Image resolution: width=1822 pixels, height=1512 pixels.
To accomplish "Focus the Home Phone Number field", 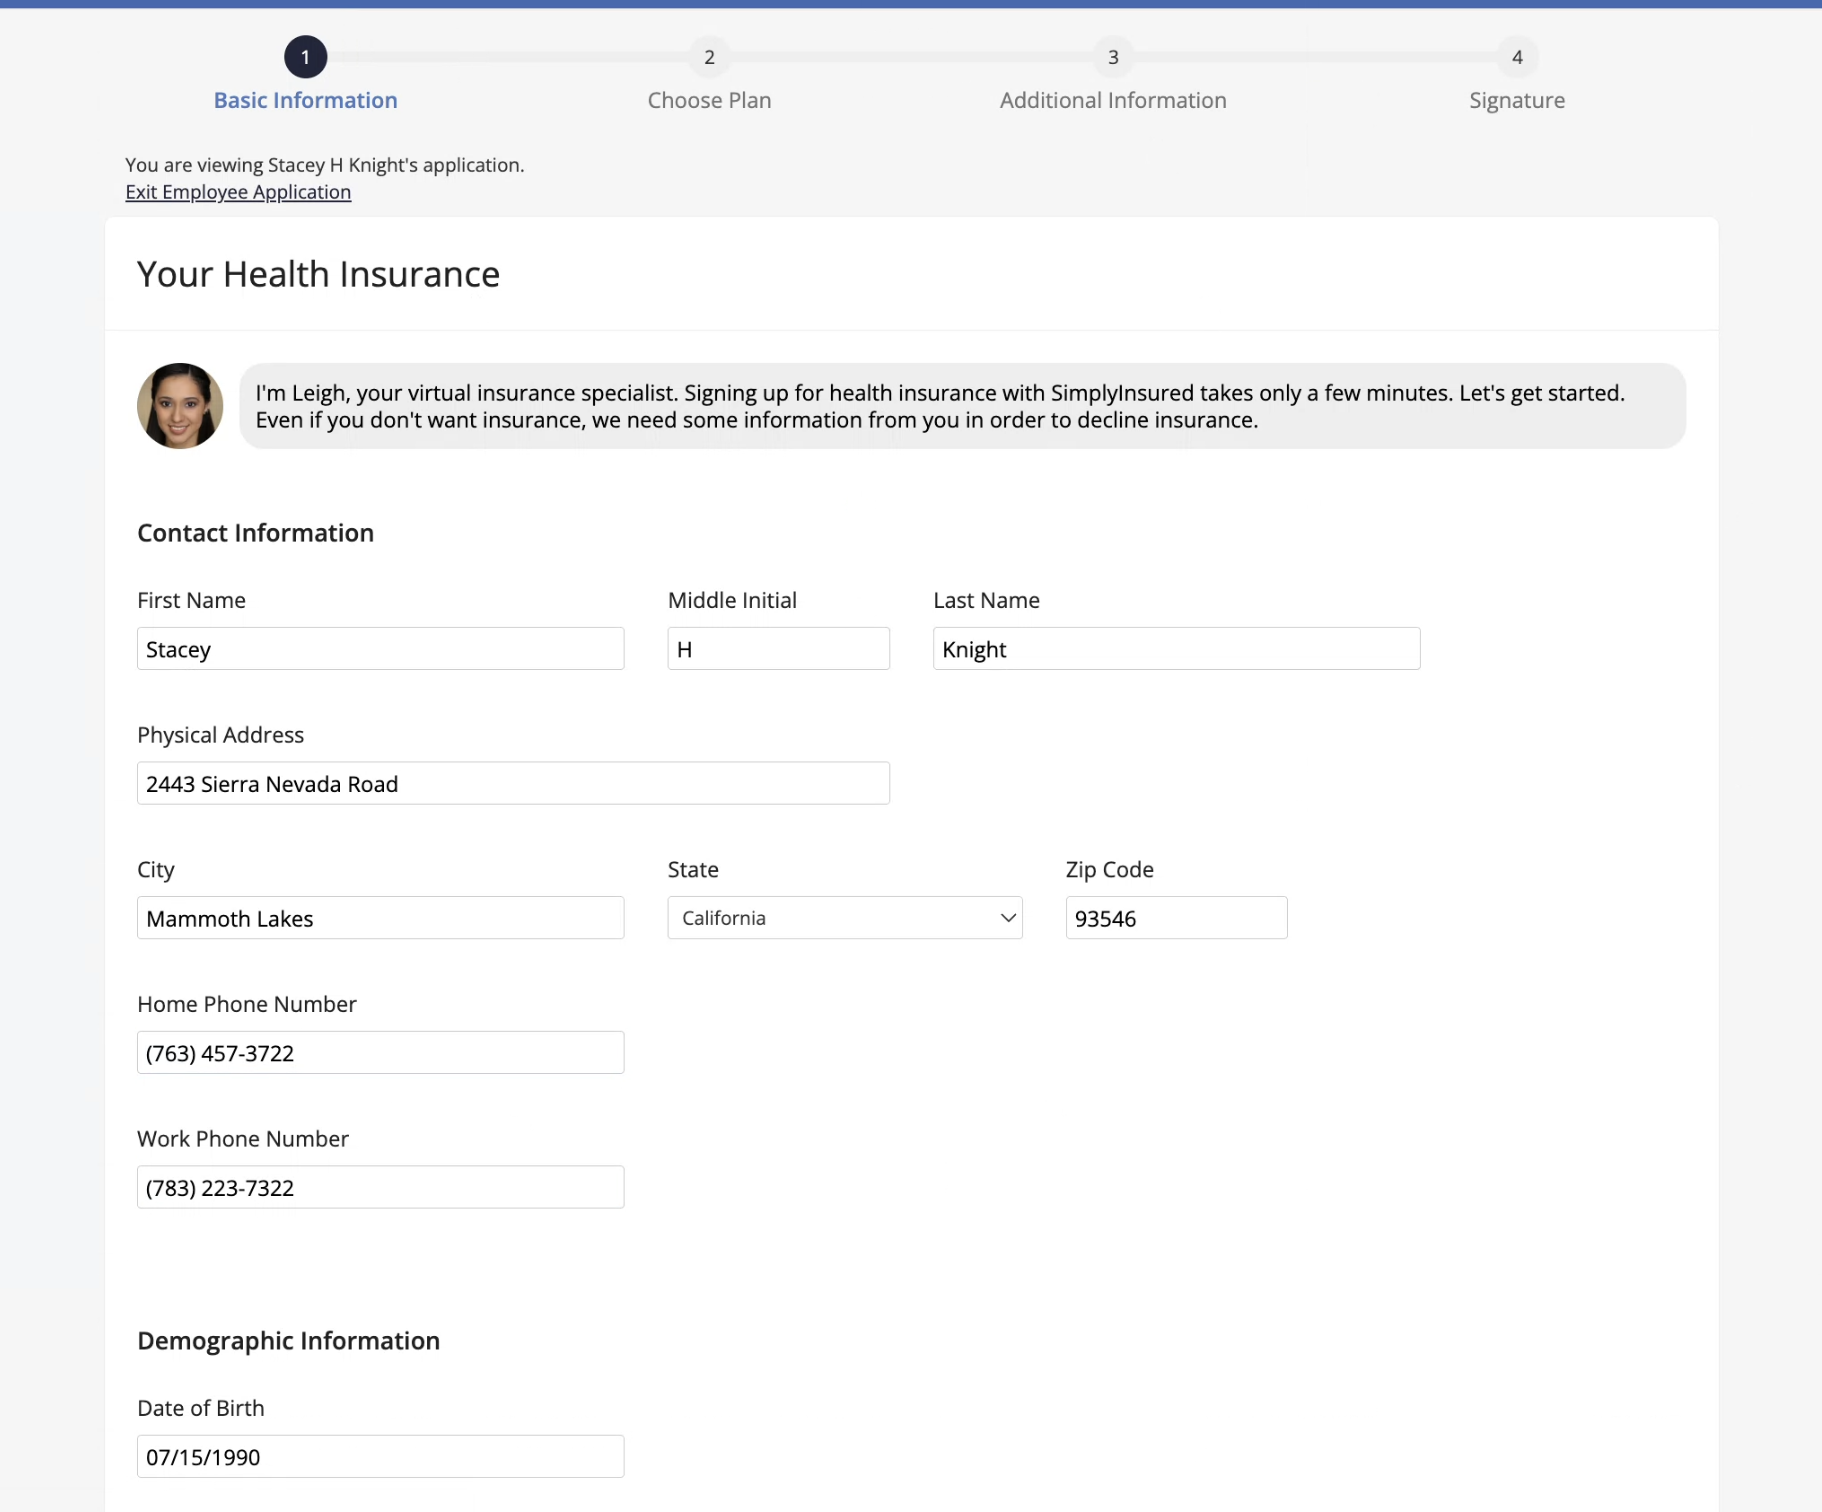I will [x=381, y=1053].
